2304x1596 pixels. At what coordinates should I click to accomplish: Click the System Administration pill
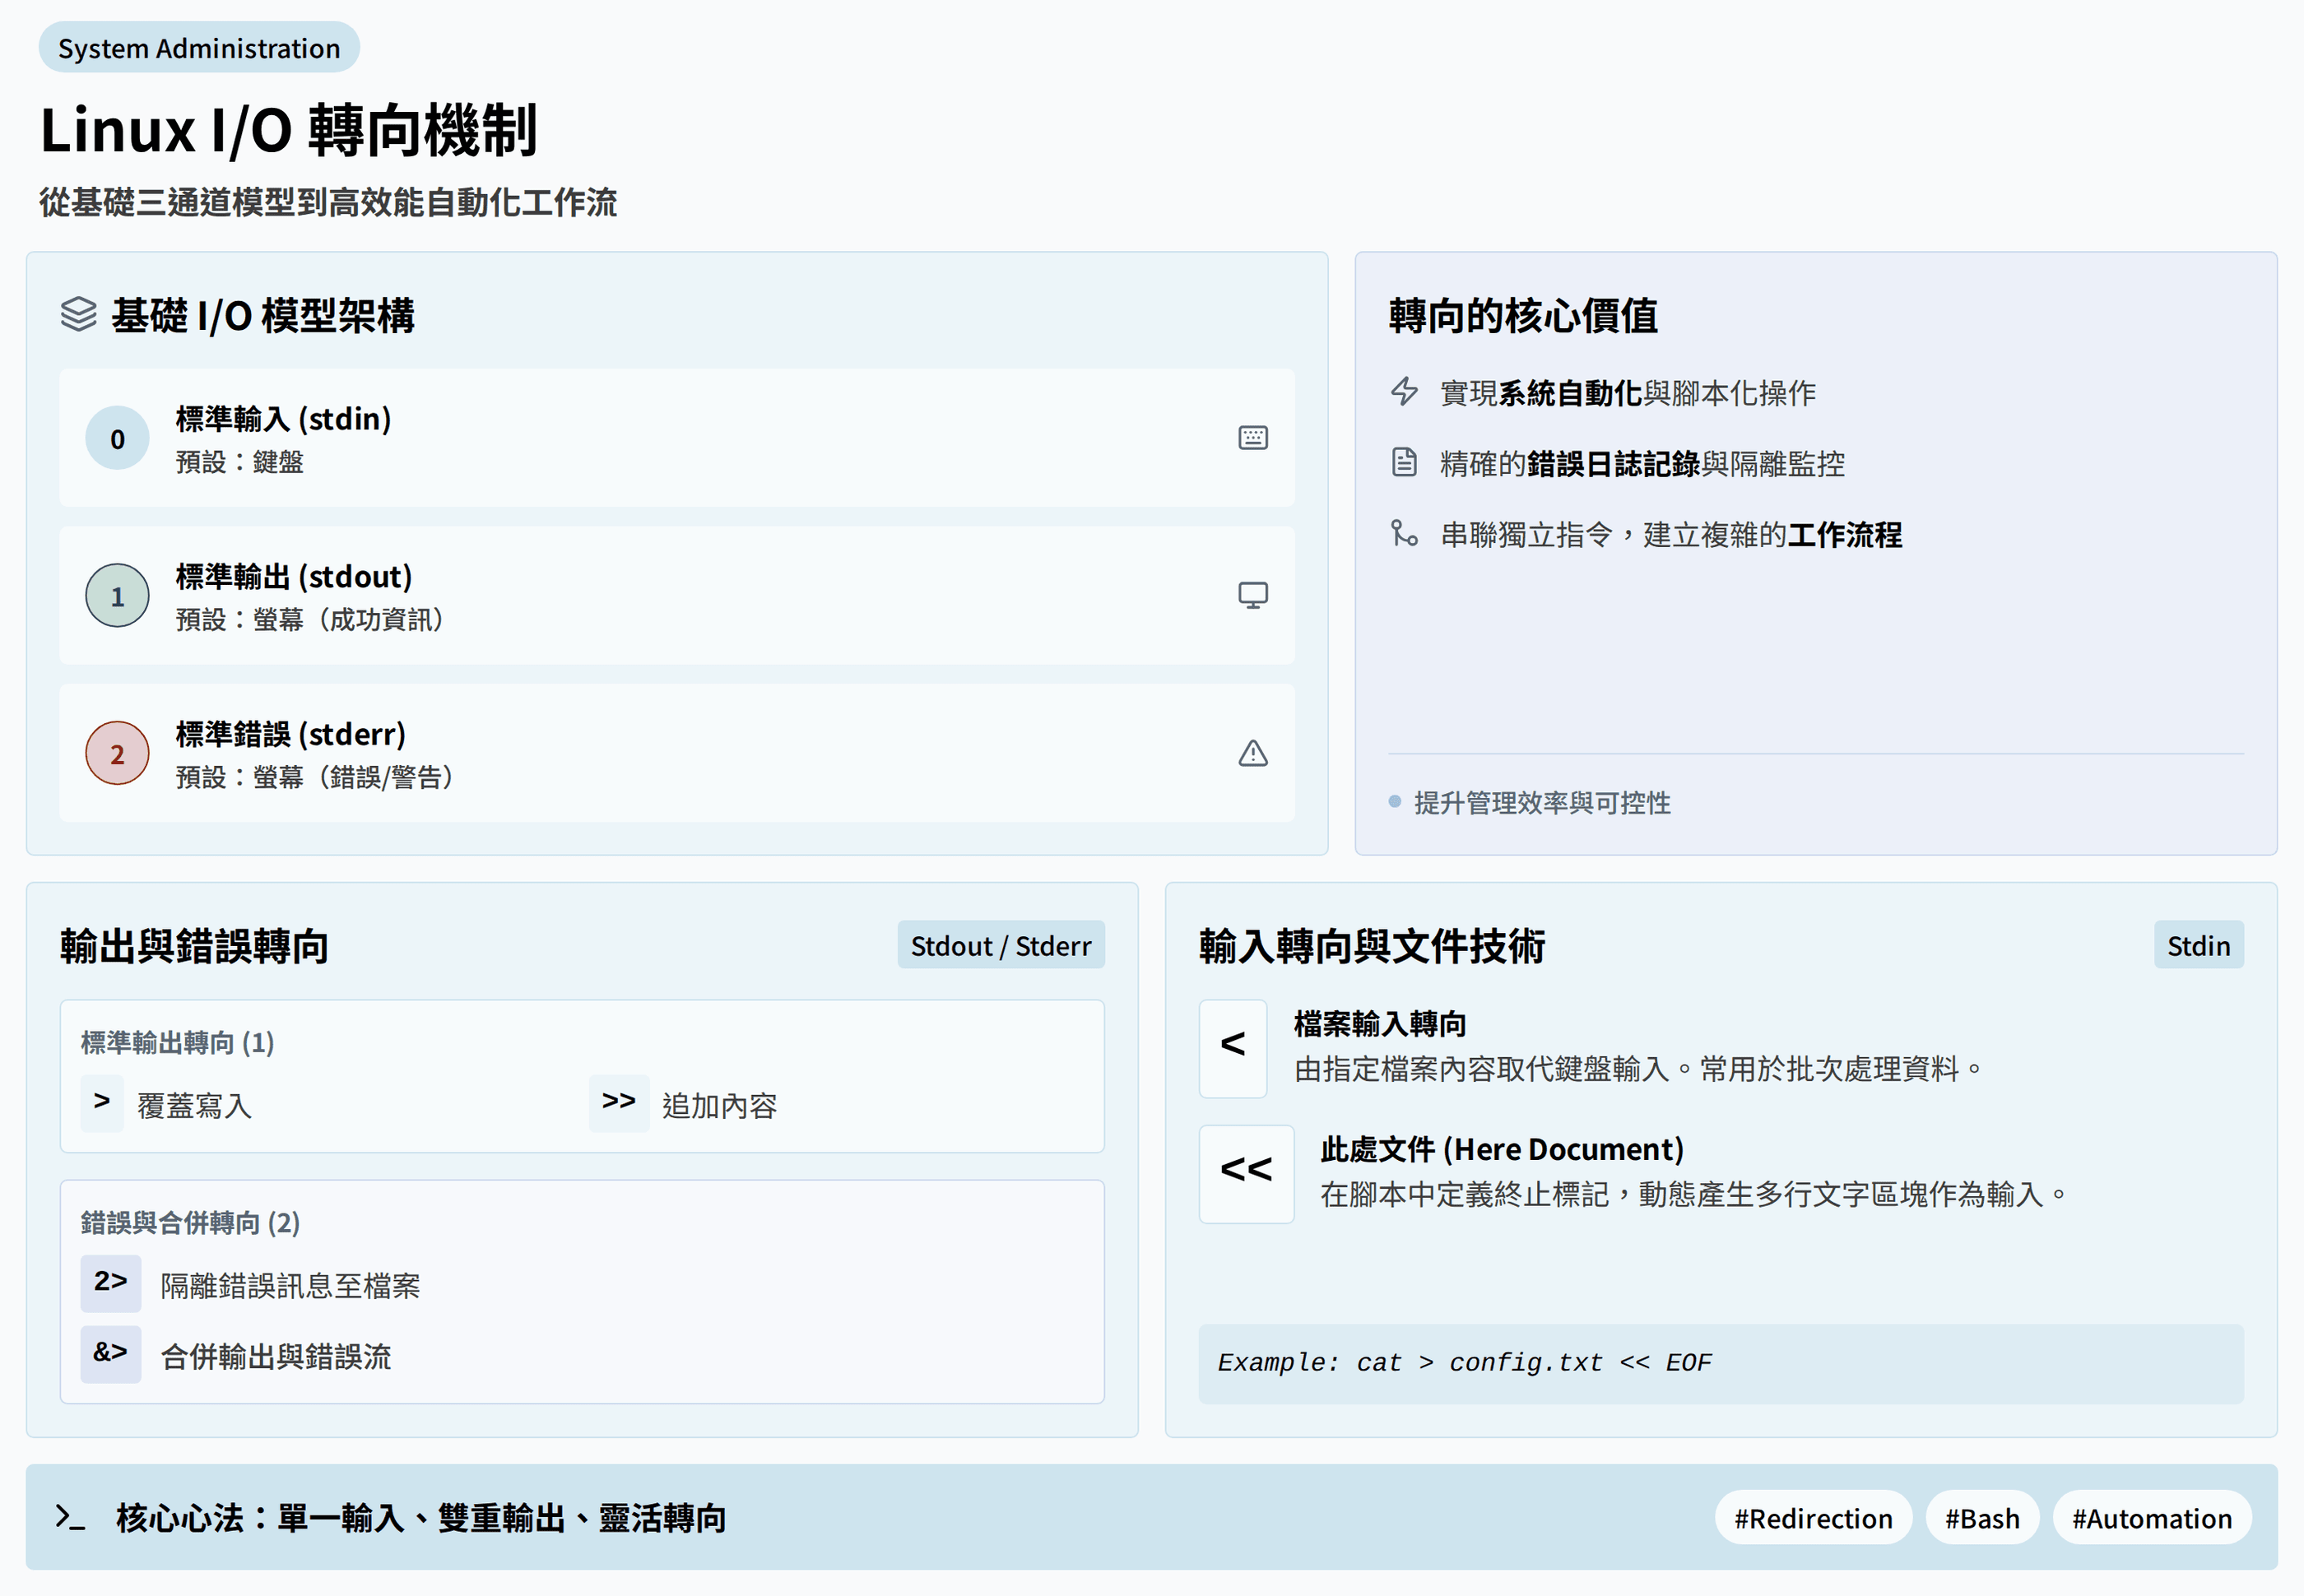point(199,48)
